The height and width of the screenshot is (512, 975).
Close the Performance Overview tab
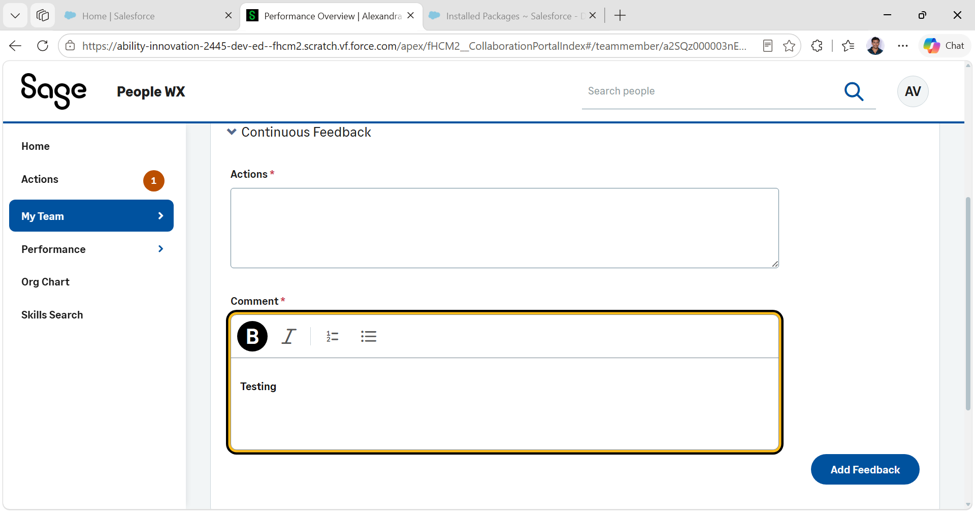410,16
